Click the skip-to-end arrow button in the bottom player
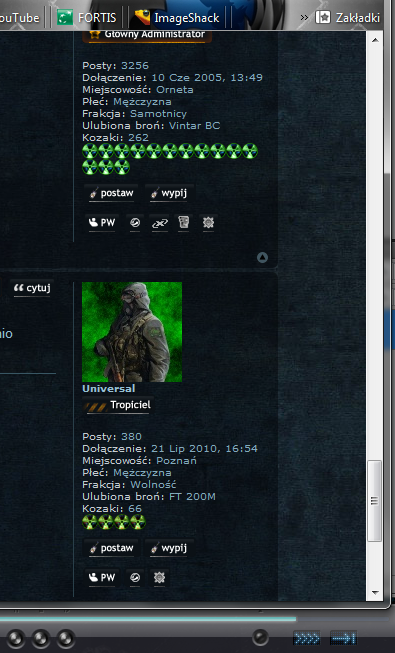395x653 pixels. click(344, 638)
